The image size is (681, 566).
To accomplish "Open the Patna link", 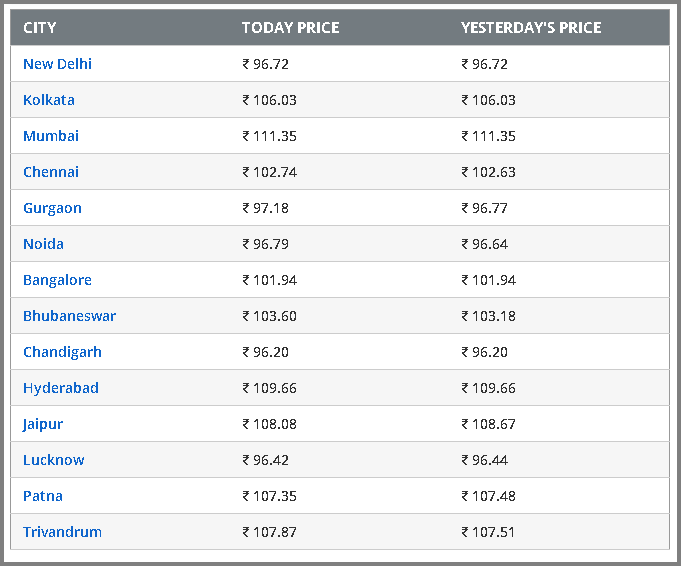I will click(x=43, y=496).
